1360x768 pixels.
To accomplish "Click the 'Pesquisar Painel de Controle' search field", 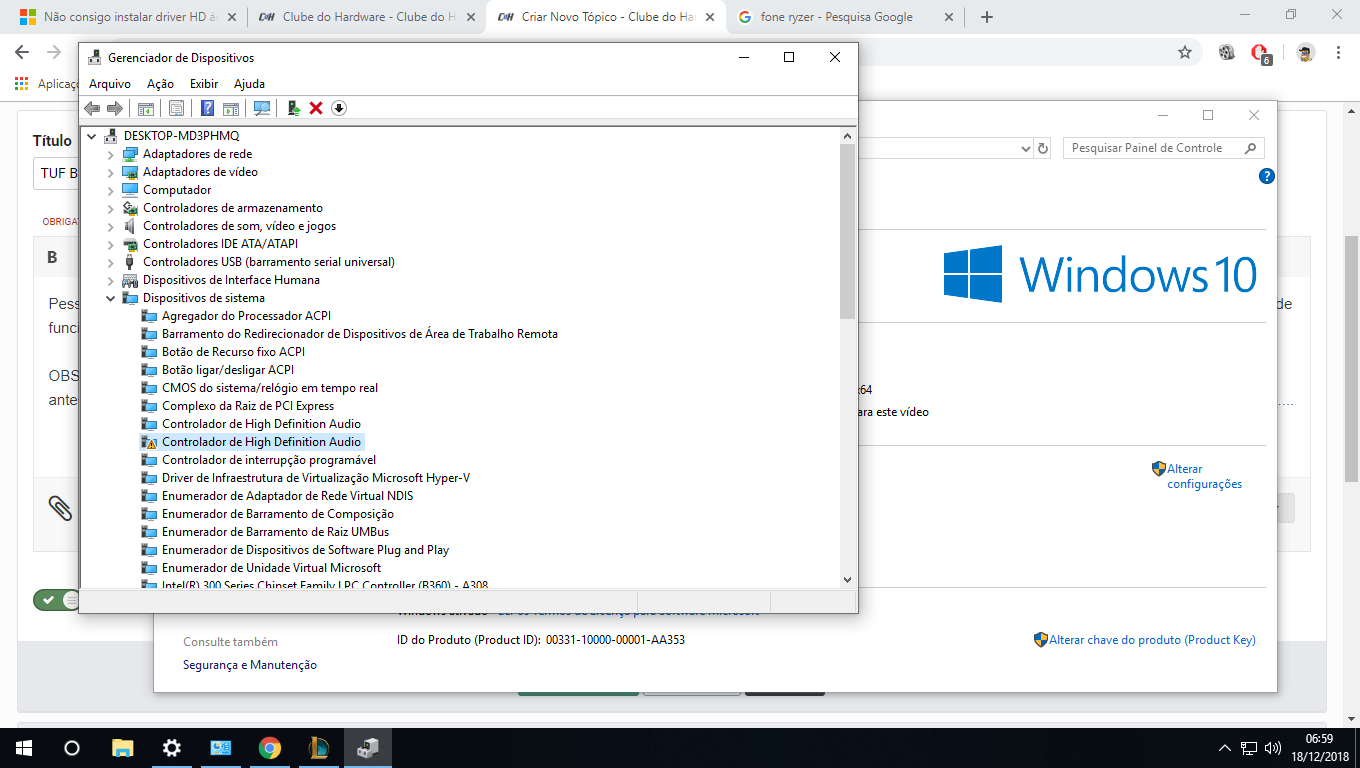I will click(x=1164, y=148).
